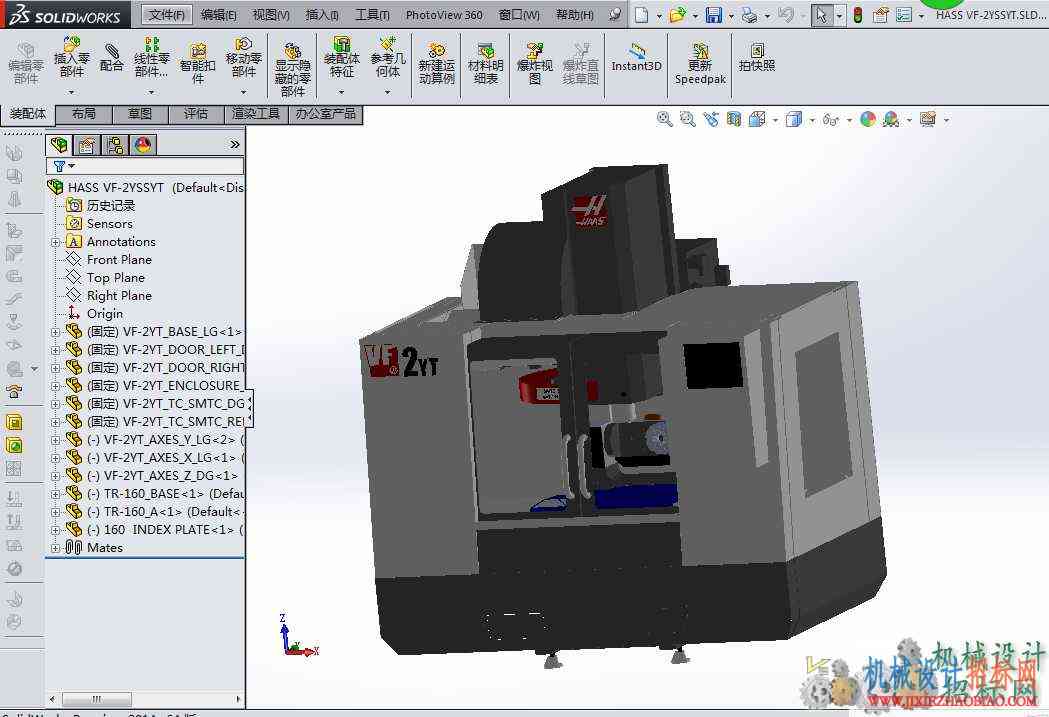Click the Select cursor tool

(822, 15)
